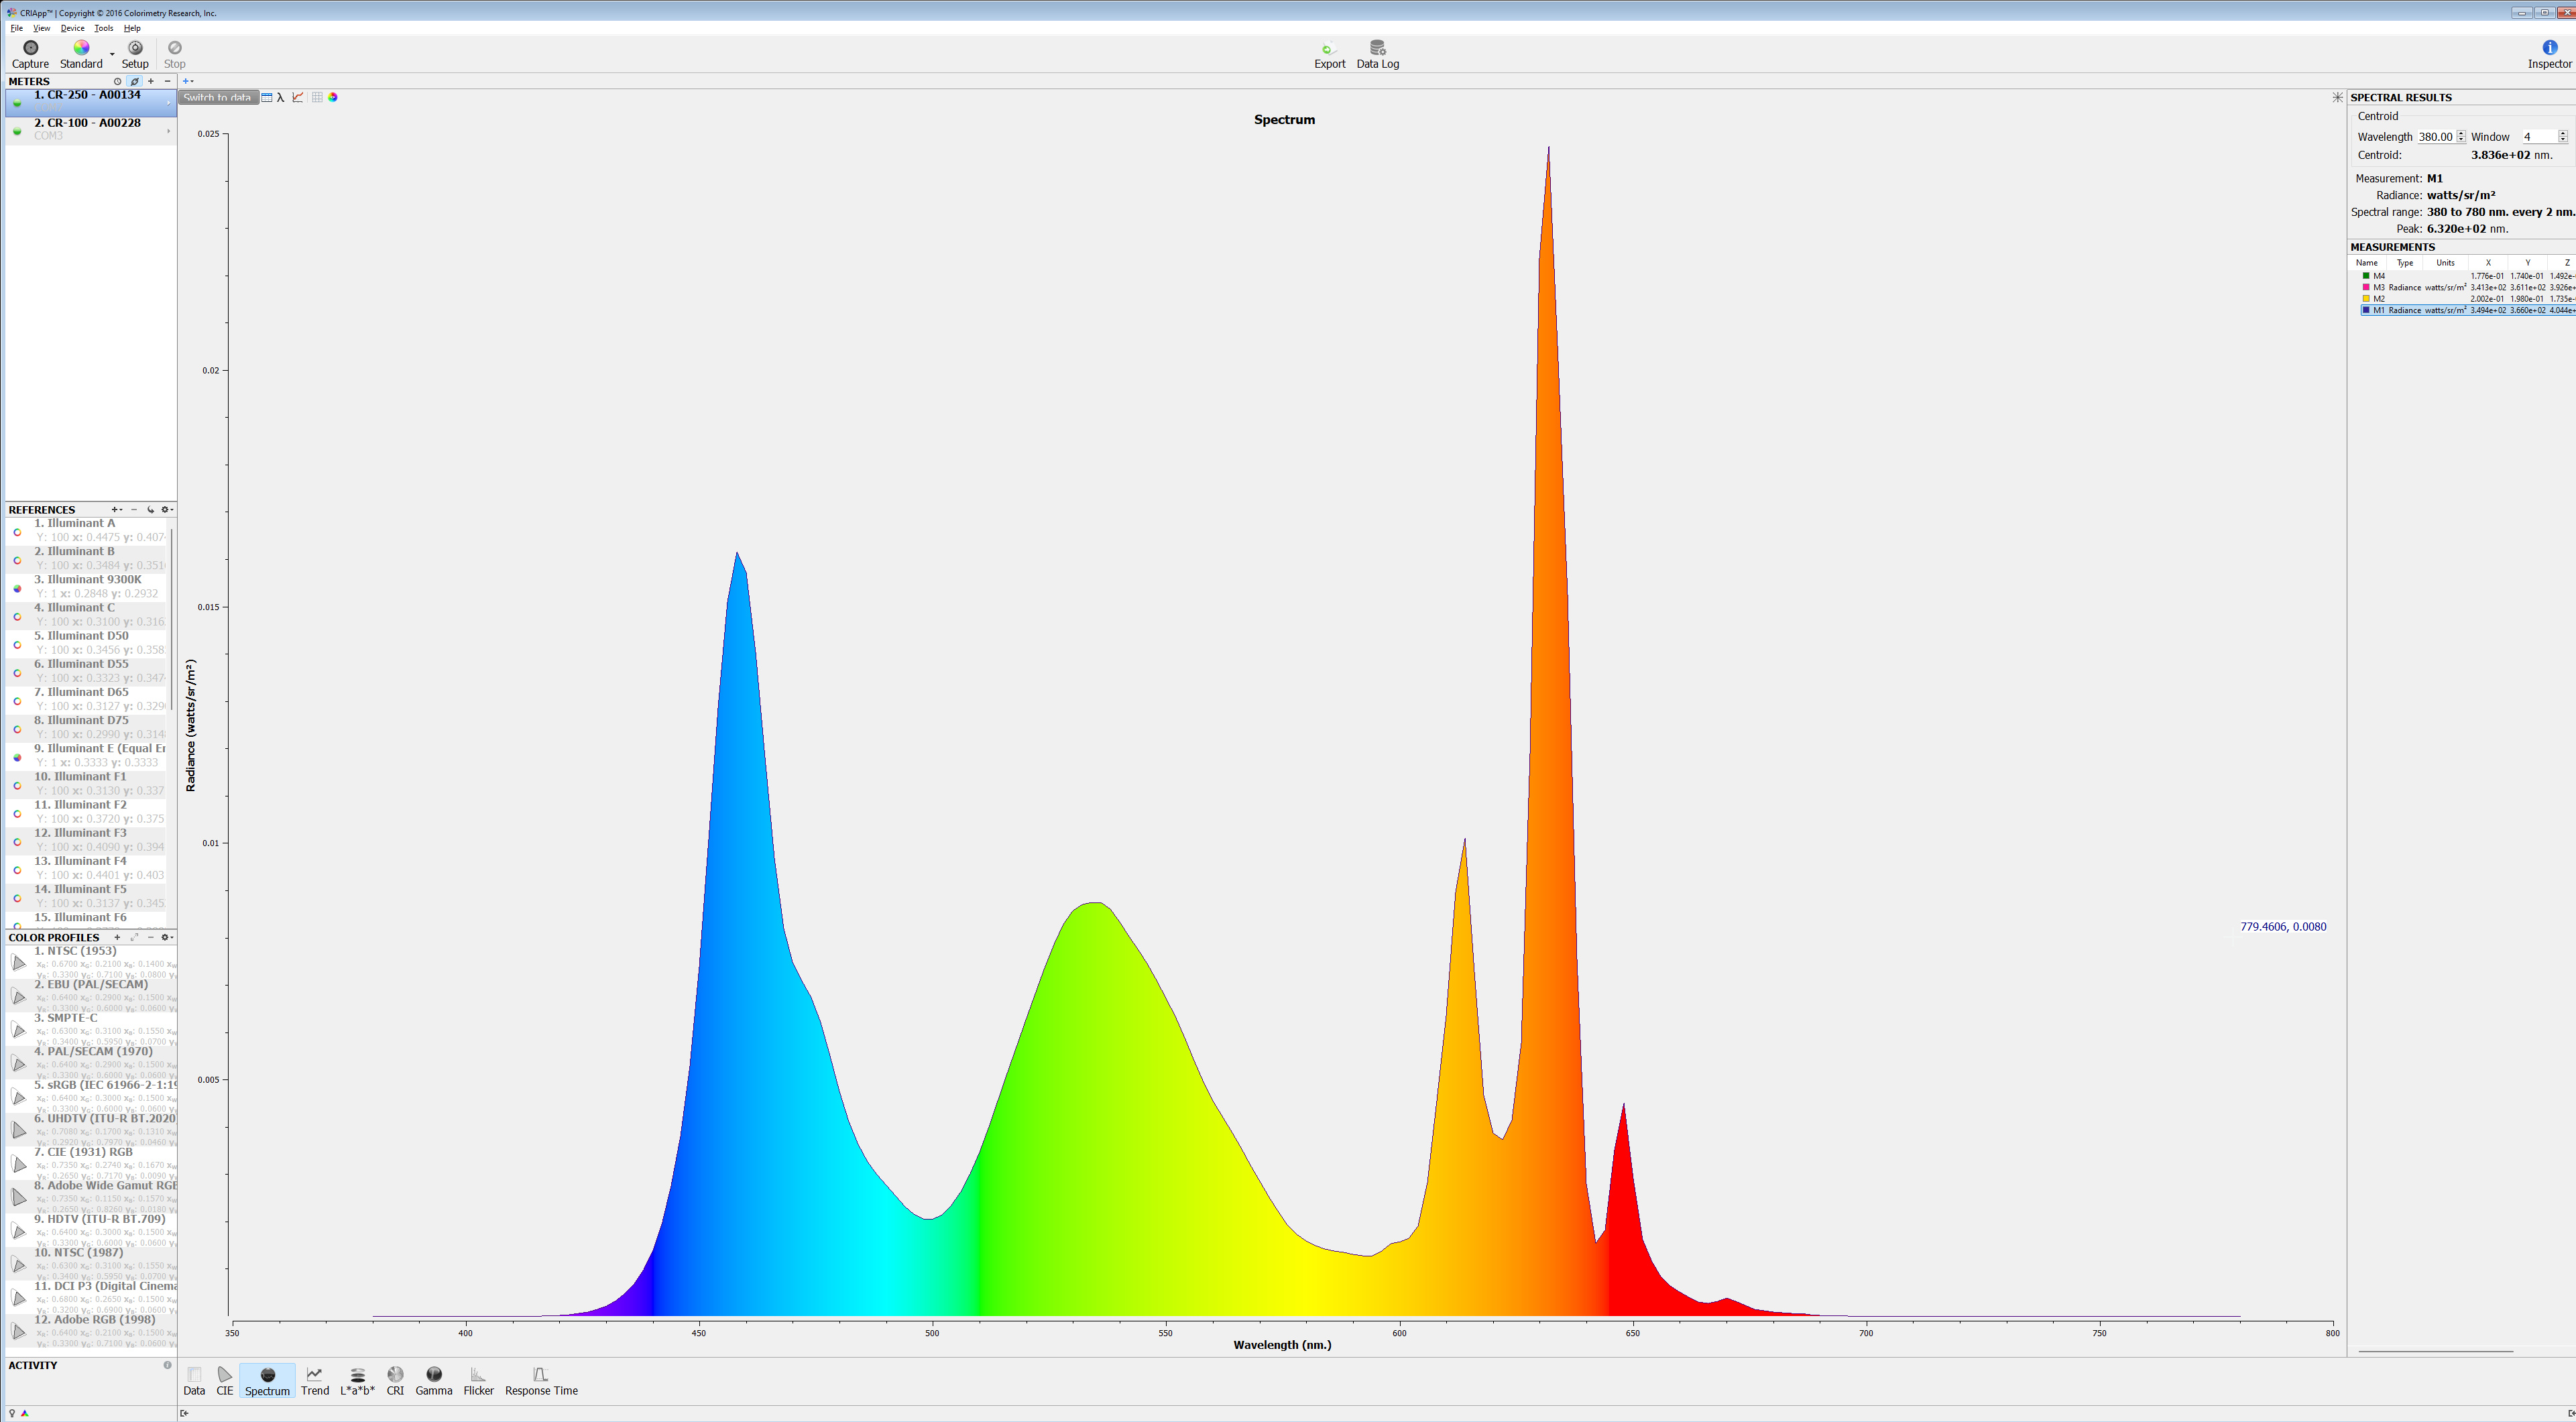Open the Device menu
The image size is (2576, 1422).
(x=72, y=28)
